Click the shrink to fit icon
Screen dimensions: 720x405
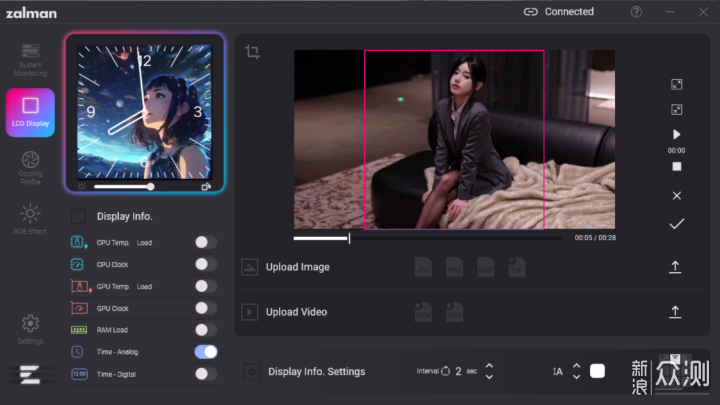tap(676, 110)
